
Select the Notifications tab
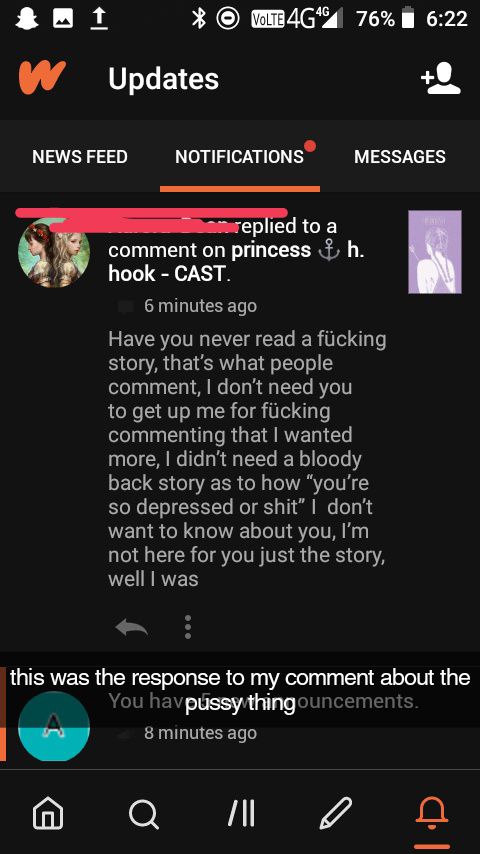240,157
